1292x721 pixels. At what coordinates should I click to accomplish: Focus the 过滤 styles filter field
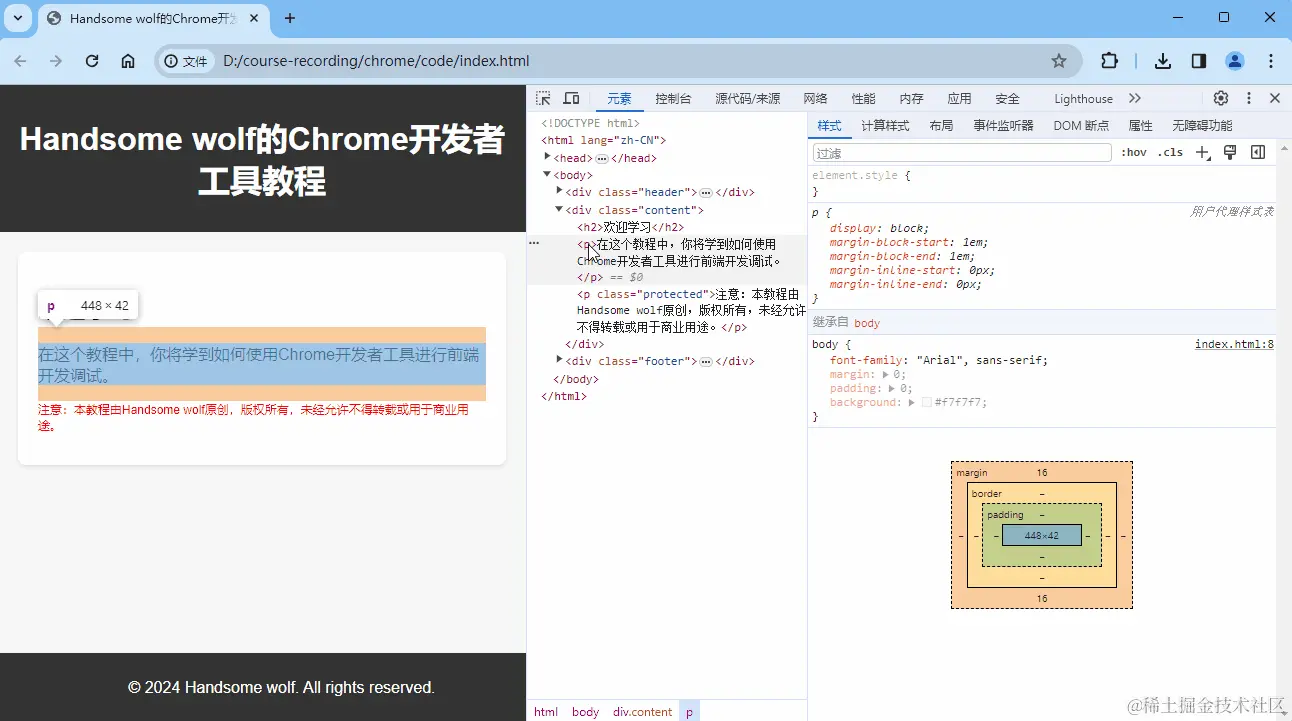[962, 153]
